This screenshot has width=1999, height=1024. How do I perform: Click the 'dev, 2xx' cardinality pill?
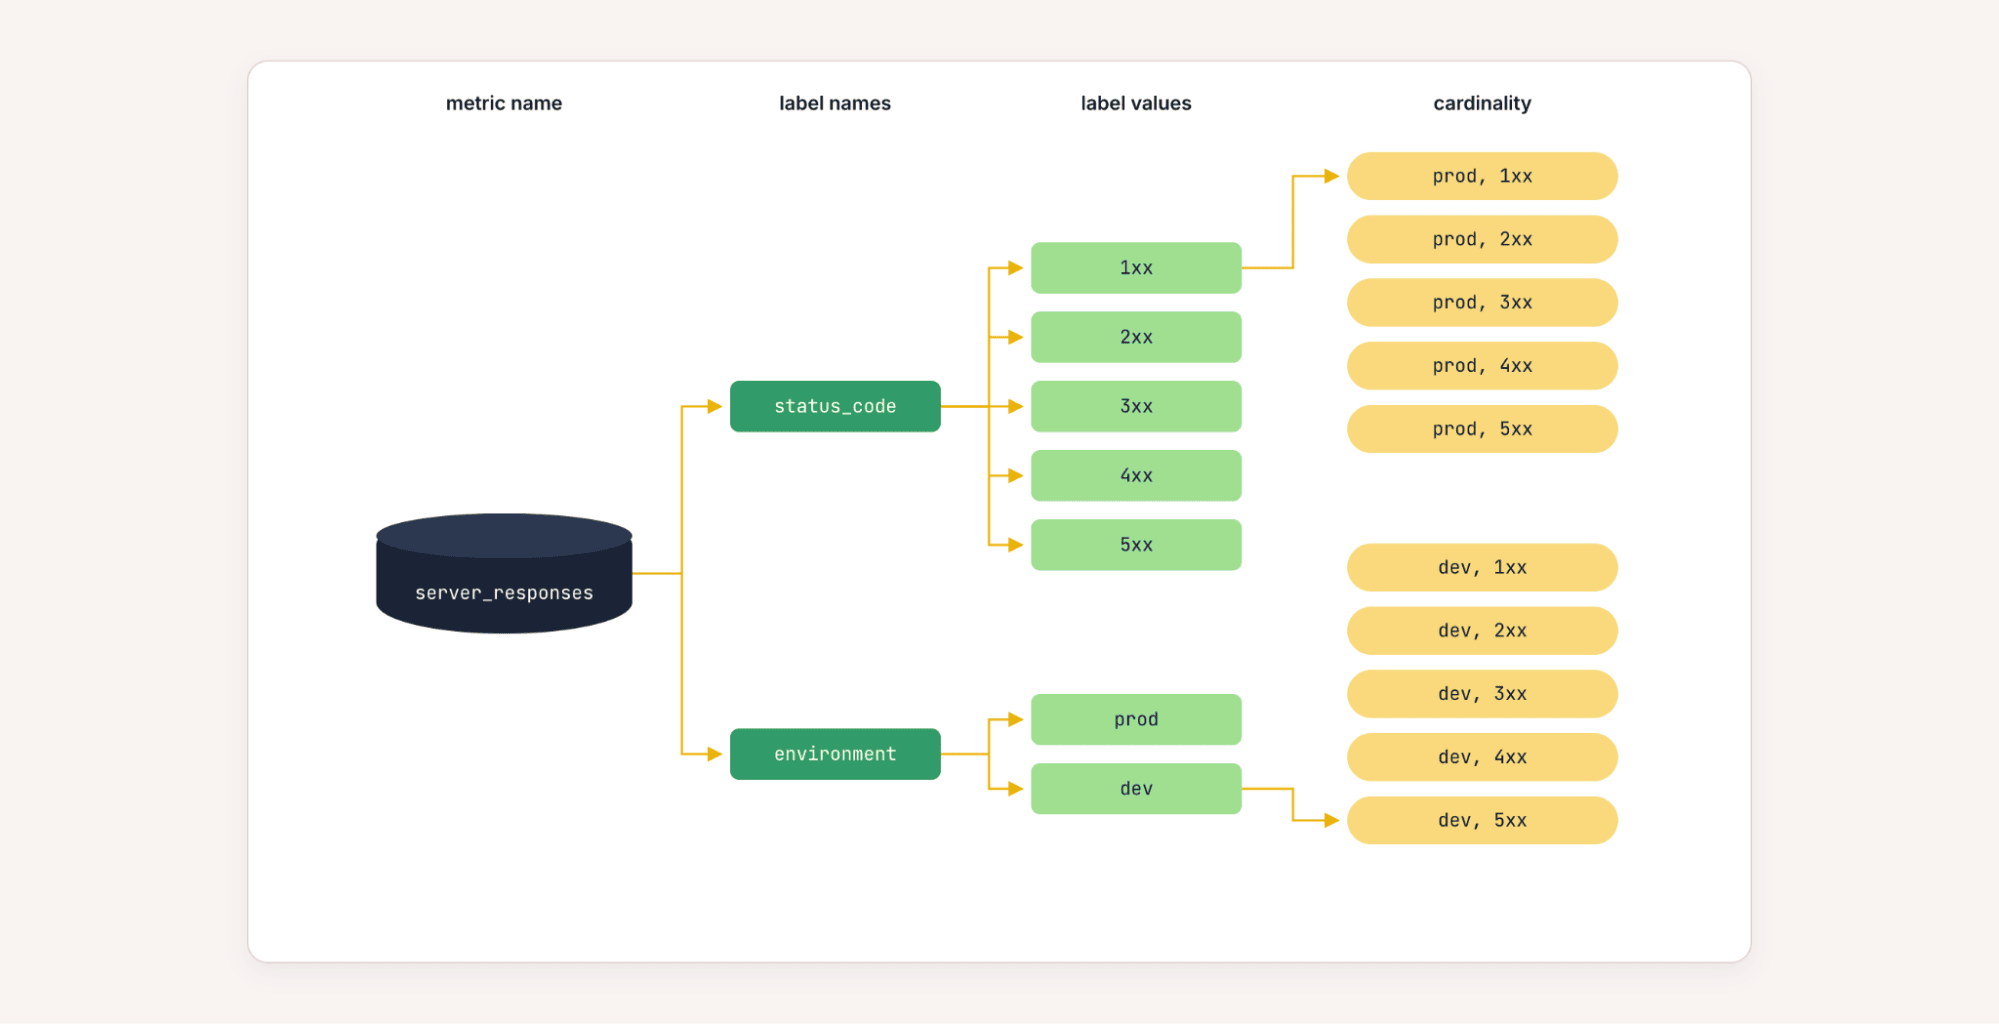1482,631
